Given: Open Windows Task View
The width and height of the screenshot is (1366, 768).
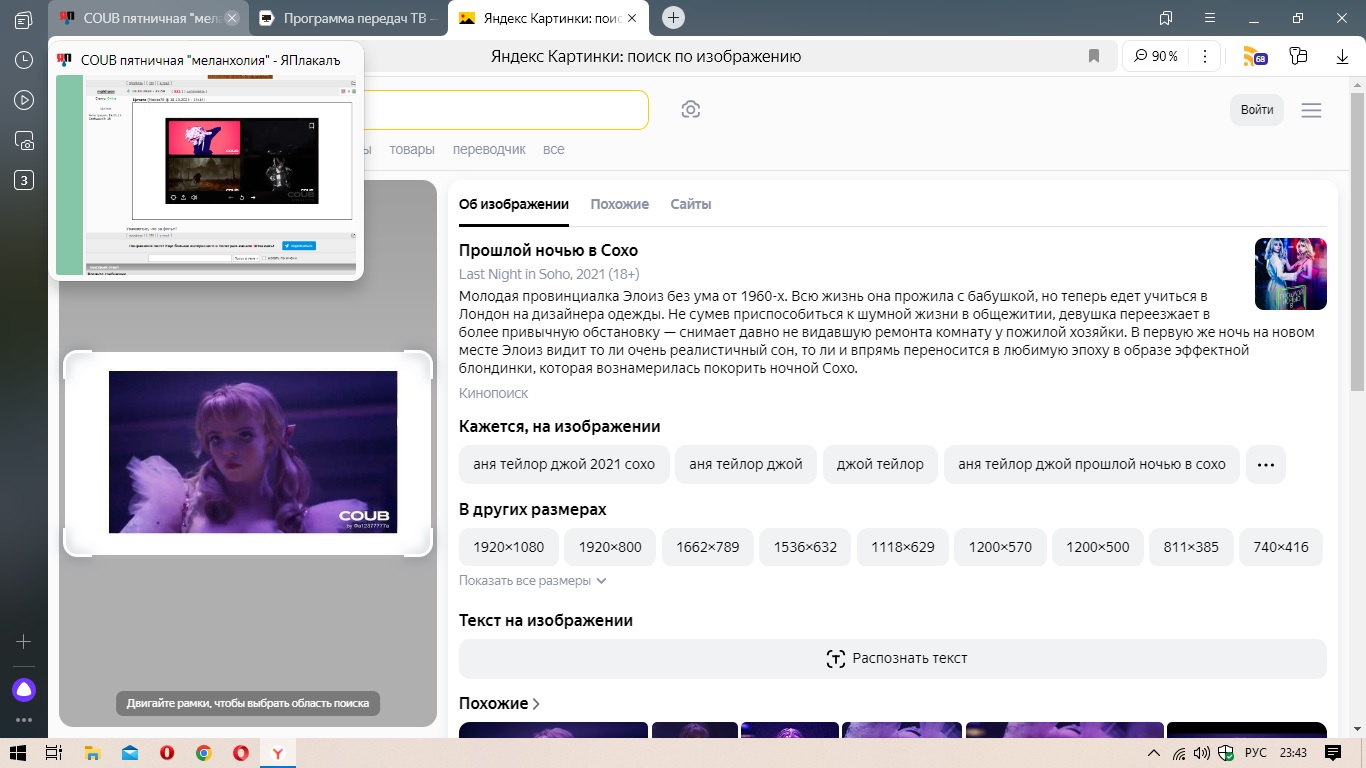Looking at the screenshot, I should 54,753.
